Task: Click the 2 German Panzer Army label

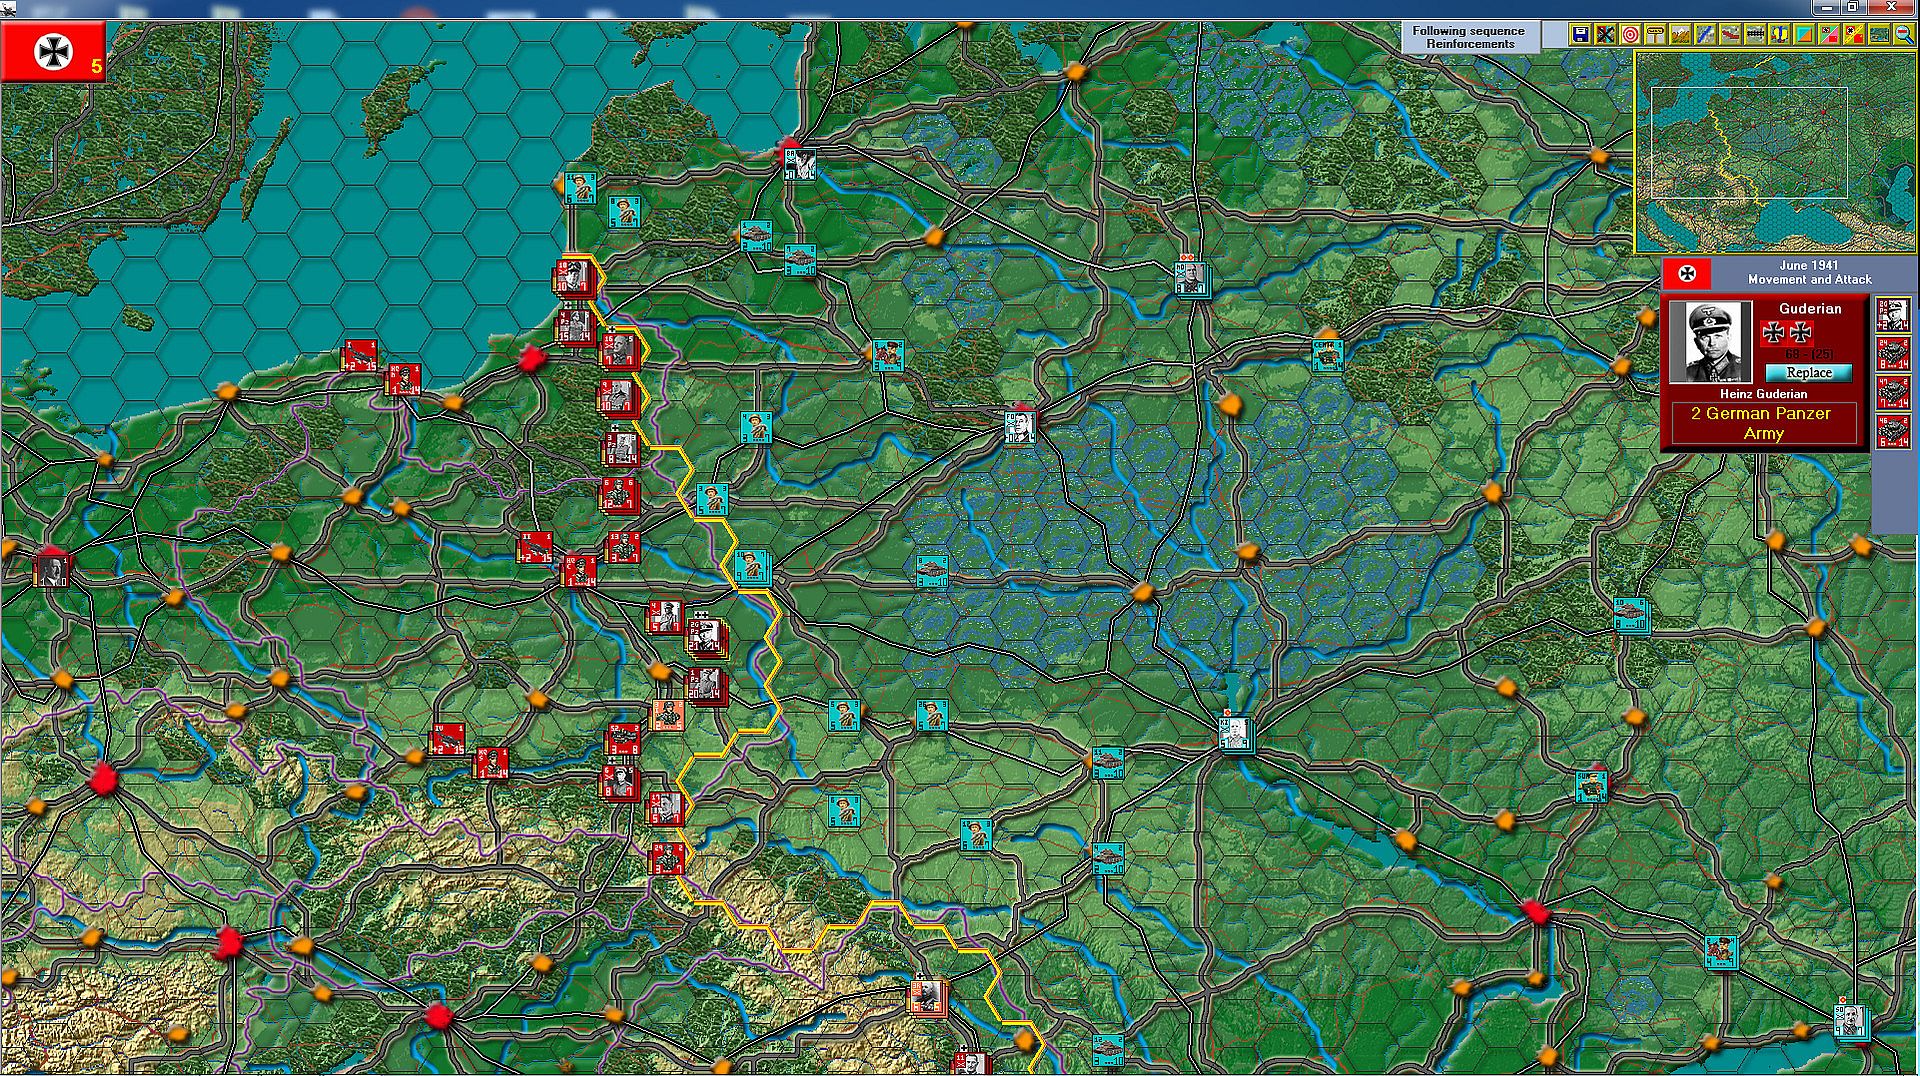Action: (x=1762, y=423)
